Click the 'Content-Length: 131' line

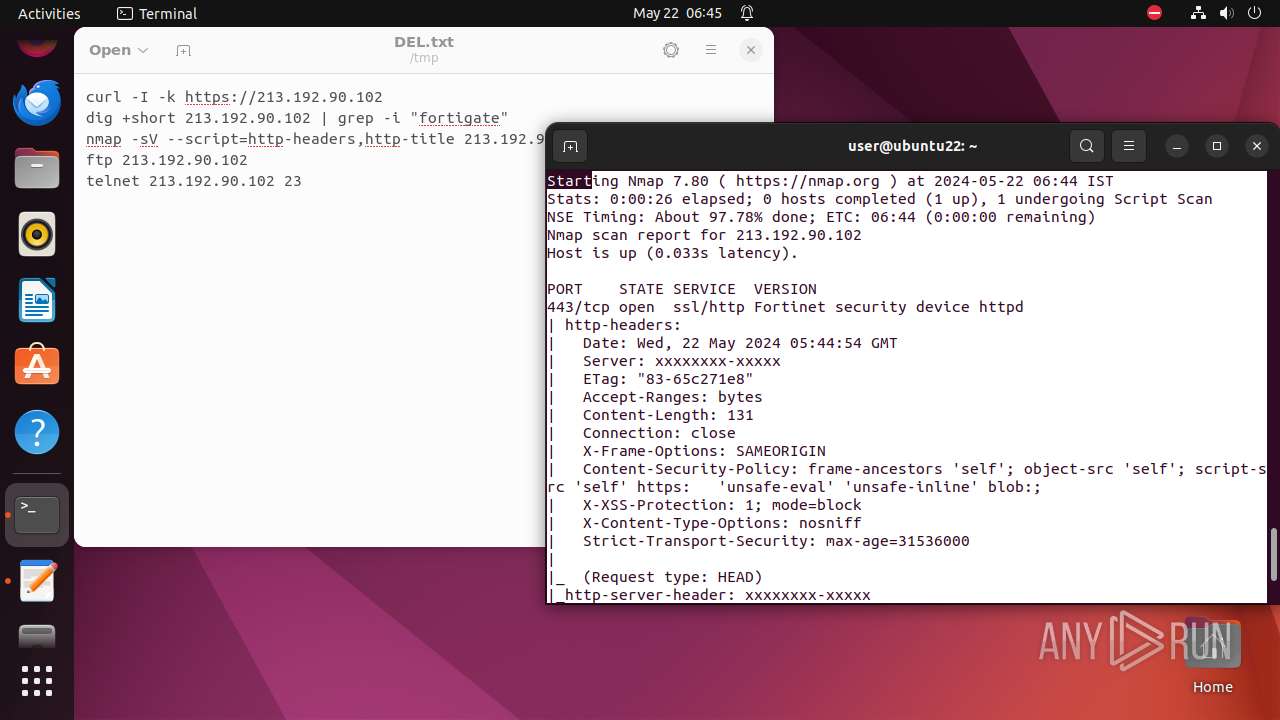[668, 415]
